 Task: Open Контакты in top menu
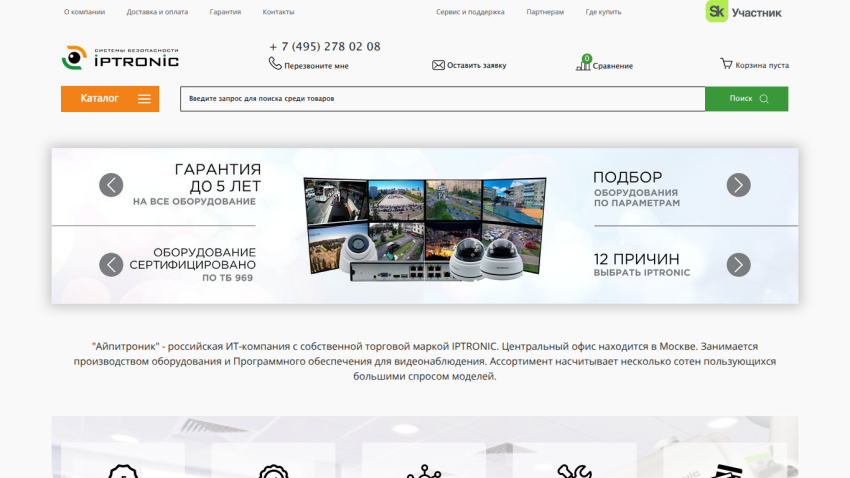point(279,12)
